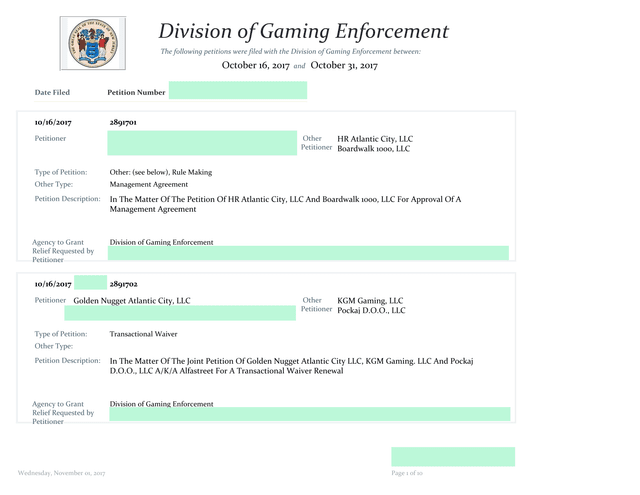Click the date filed above petition 2891701
The image size is (640, 495).
coord(53,122)
